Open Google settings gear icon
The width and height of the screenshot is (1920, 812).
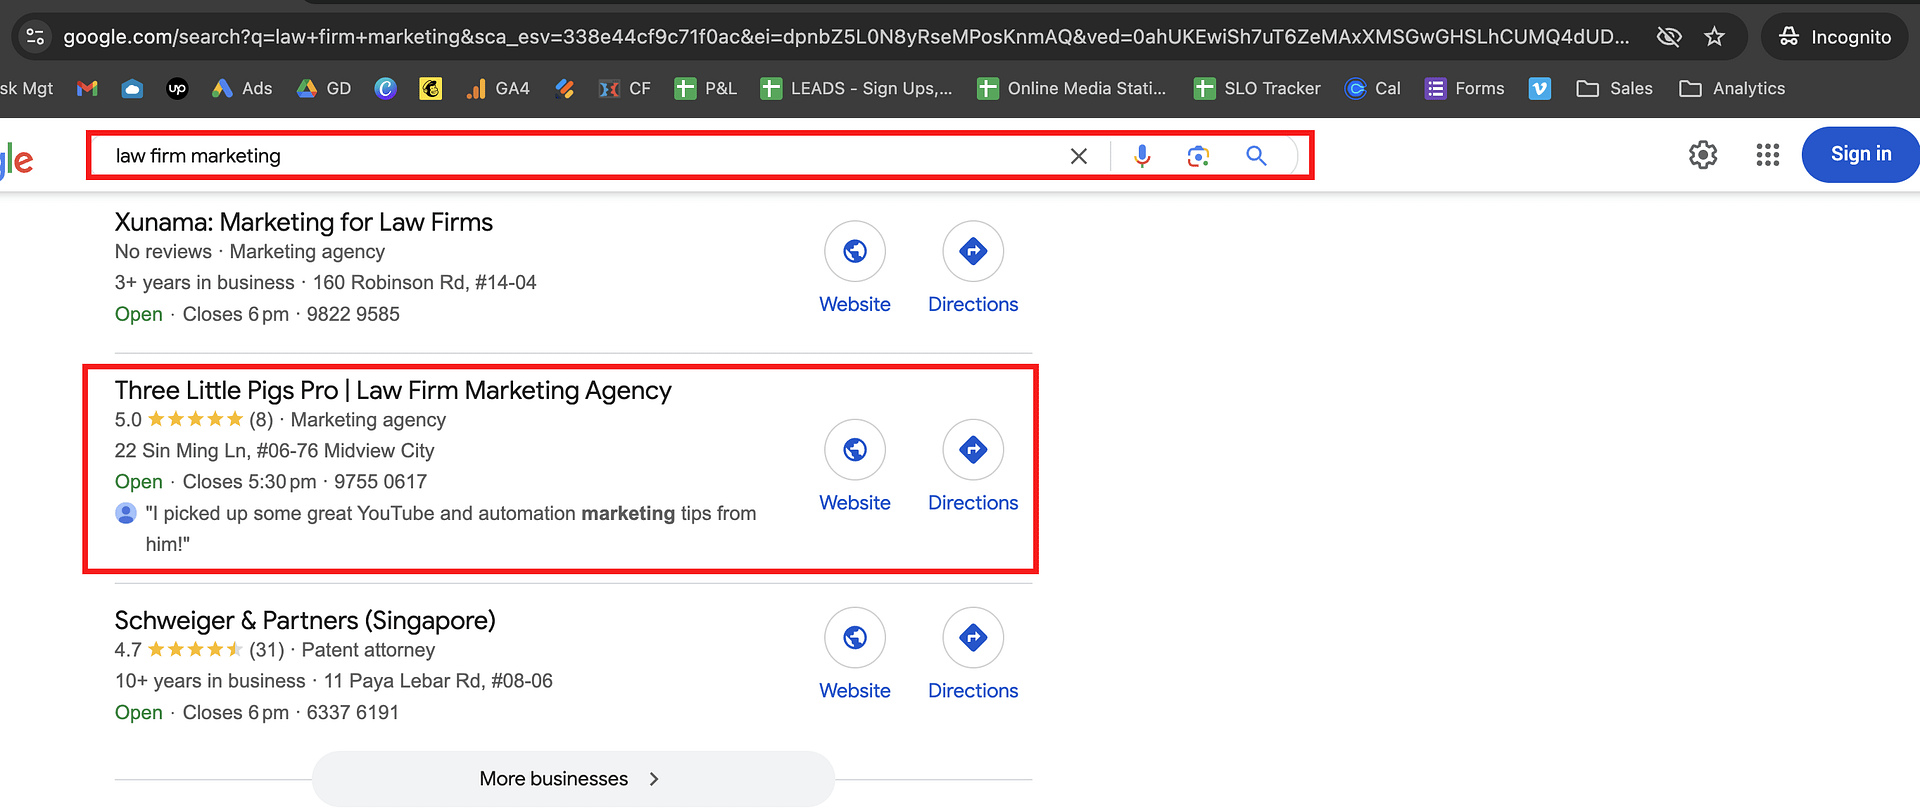click(1703, 154)
